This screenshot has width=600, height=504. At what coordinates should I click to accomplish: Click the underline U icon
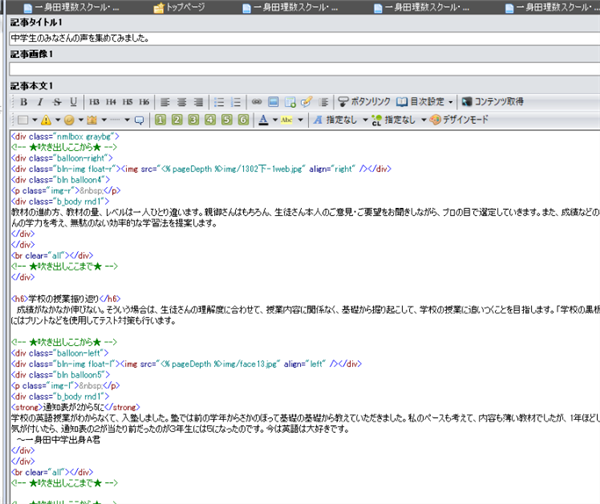[x=72, y=102]
